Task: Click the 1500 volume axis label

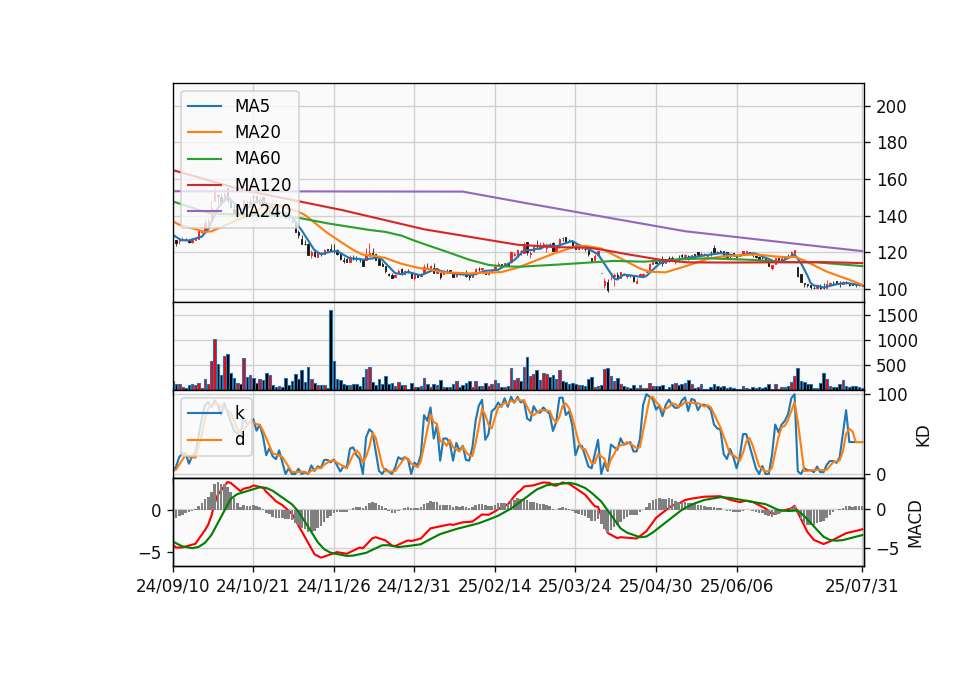Action: point(897,316)
